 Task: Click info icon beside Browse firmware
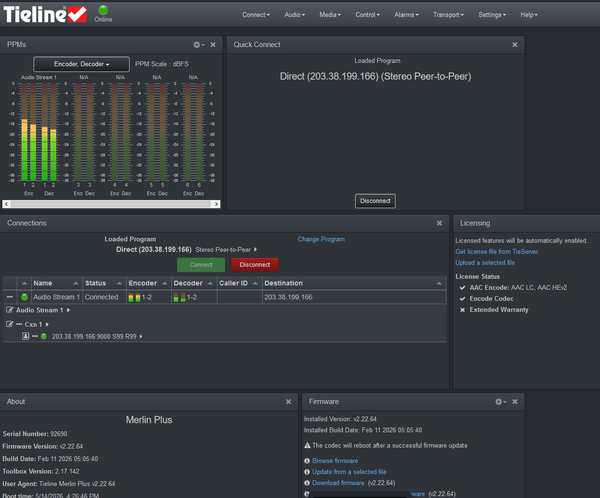307,461
